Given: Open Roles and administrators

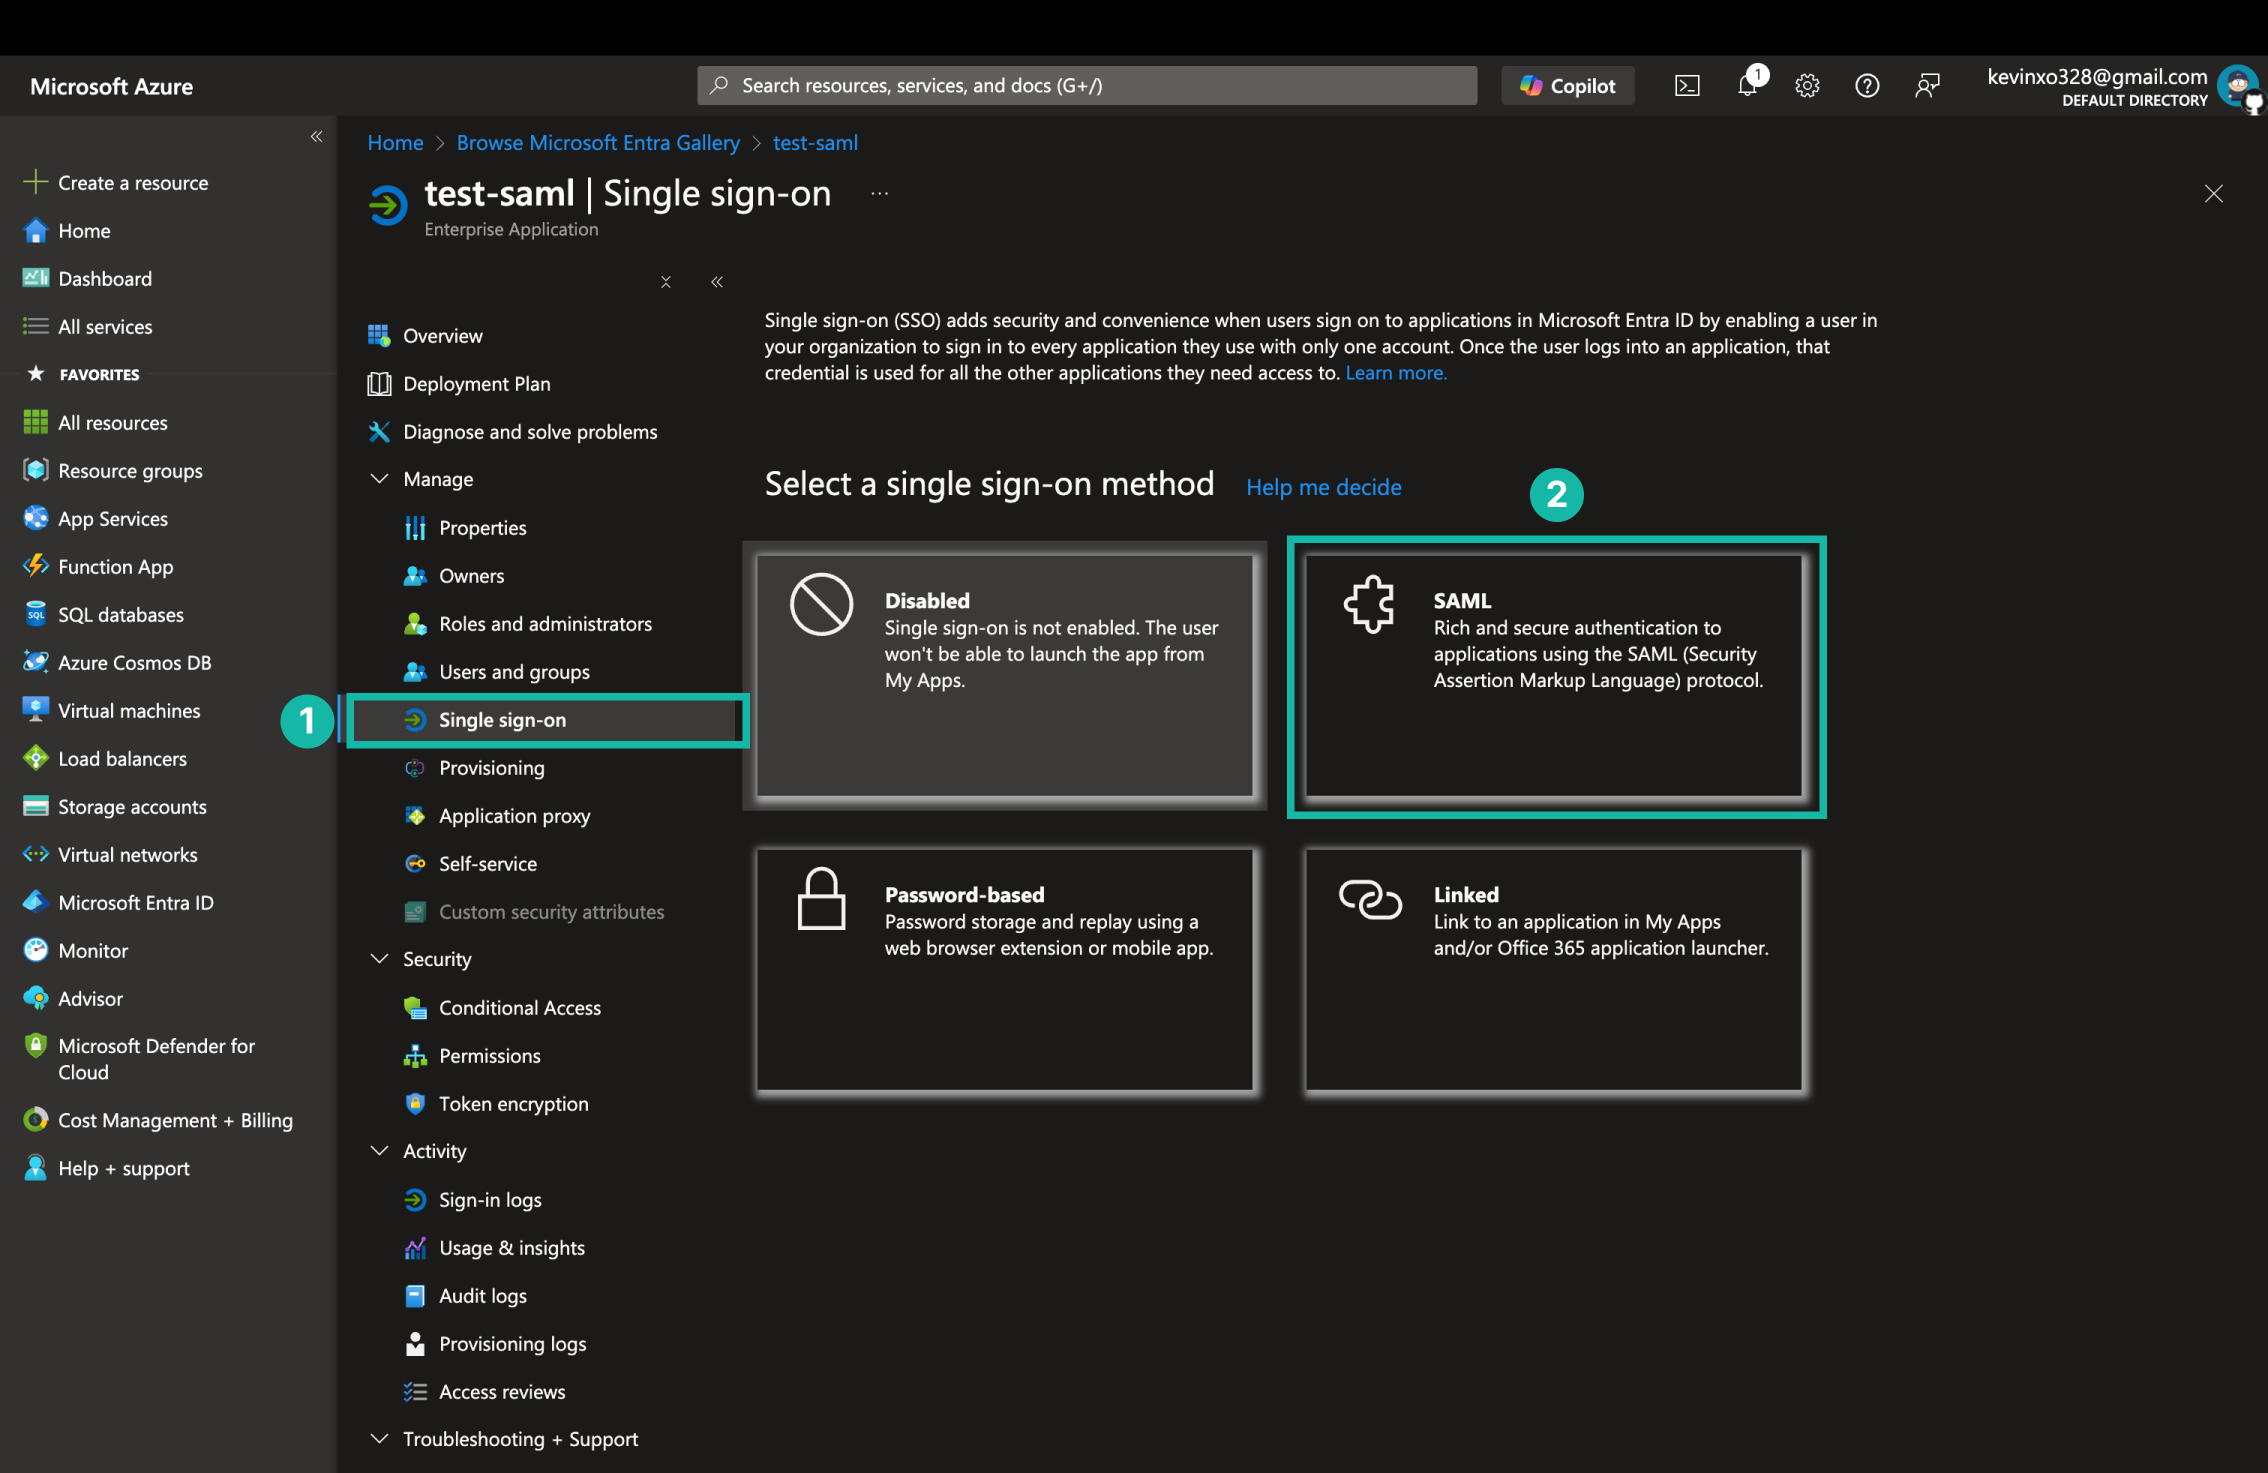Looking at the screenshot, I should coord(545,624).
